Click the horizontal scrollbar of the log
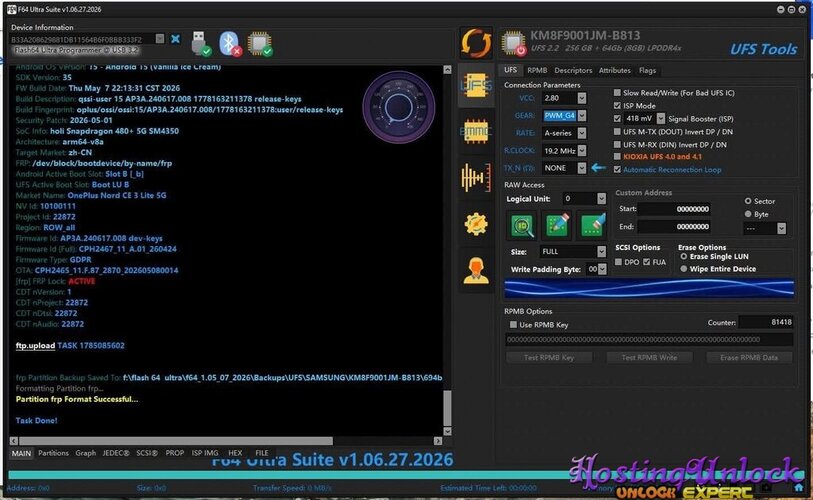This screenshot has height=500, width=813. [x=176, y=441]
